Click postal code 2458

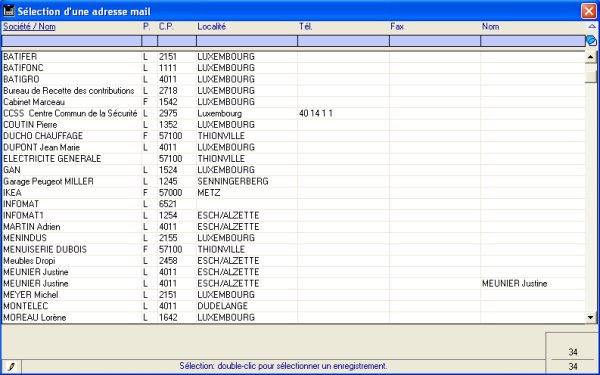click(168, 261)
